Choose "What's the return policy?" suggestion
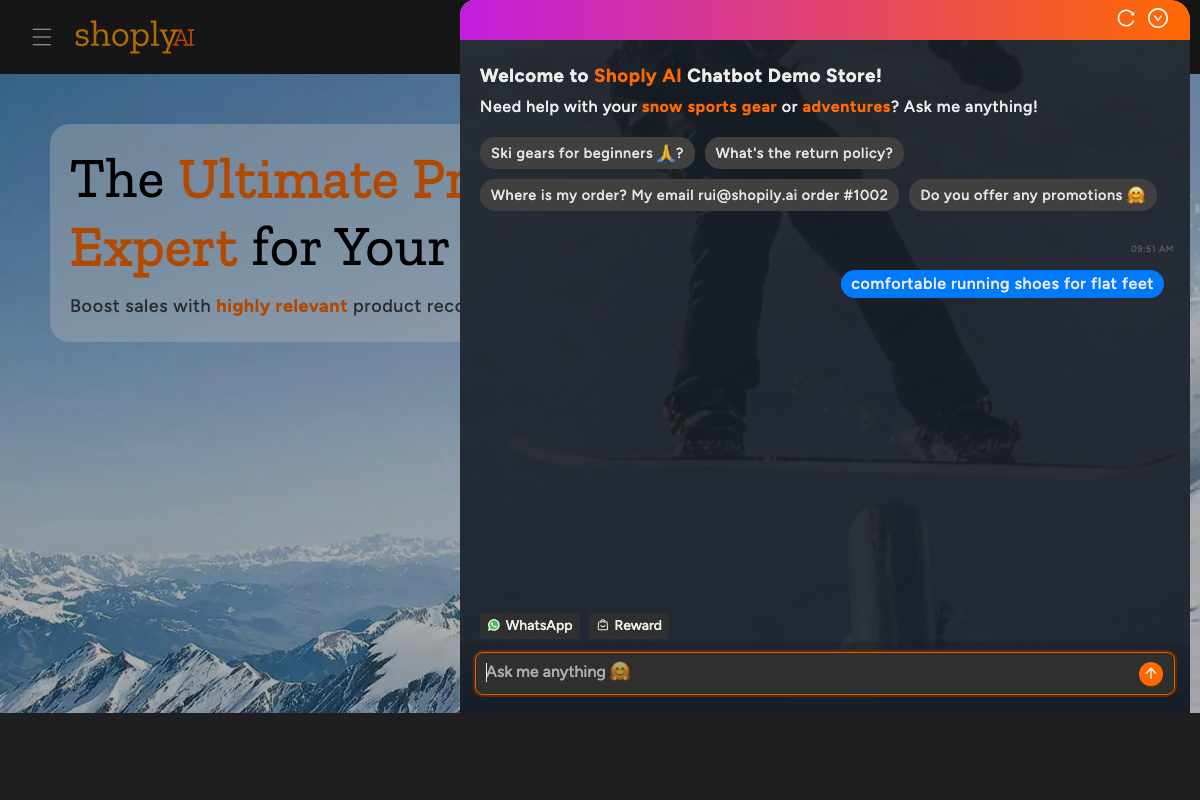 click(804, 153)
